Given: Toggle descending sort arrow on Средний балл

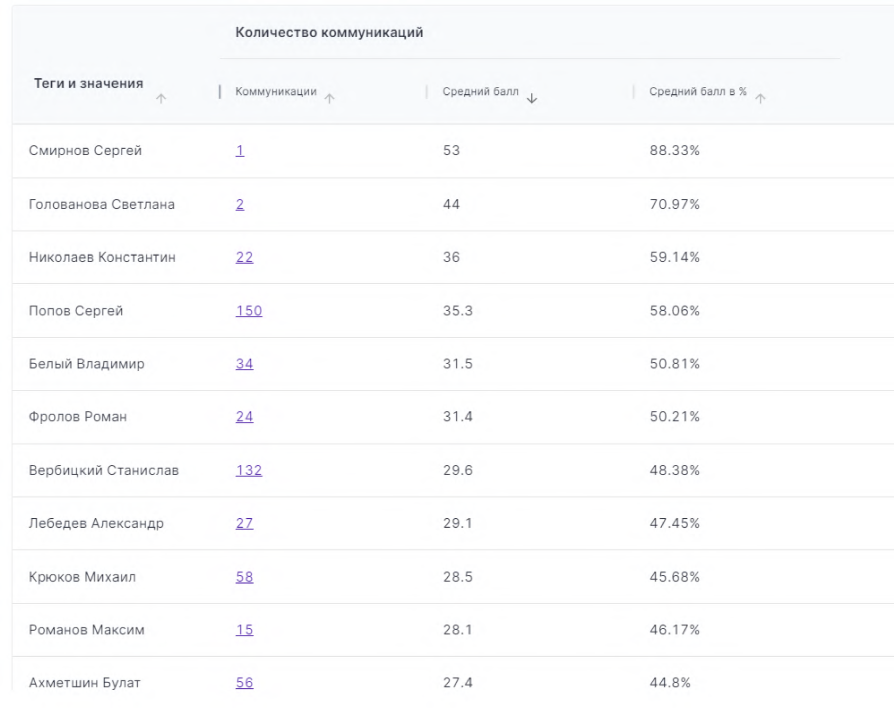Looking at the screenshot, I should point(531,98).
